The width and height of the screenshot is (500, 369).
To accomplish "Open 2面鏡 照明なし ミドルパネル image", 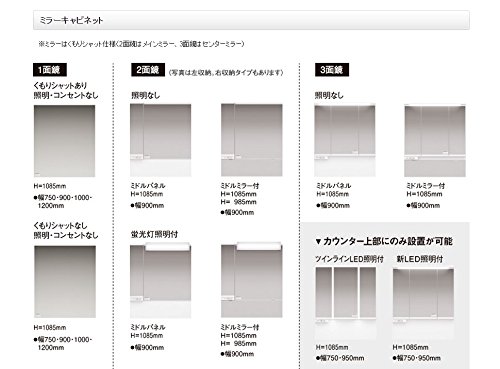I will (x=160, y=140).
